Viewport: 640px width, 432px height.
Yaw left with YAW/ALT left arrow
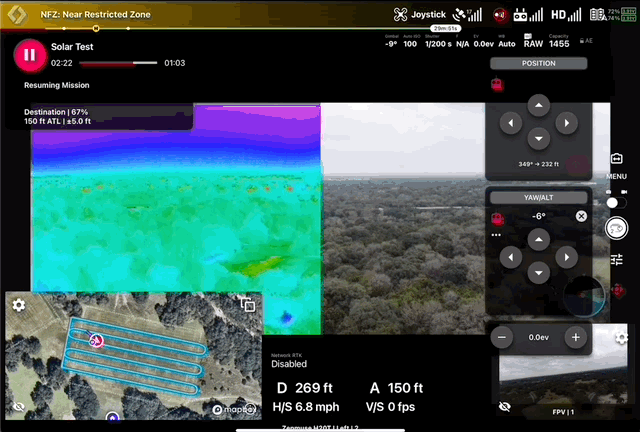pyautogui.click(x=511, y=257)
